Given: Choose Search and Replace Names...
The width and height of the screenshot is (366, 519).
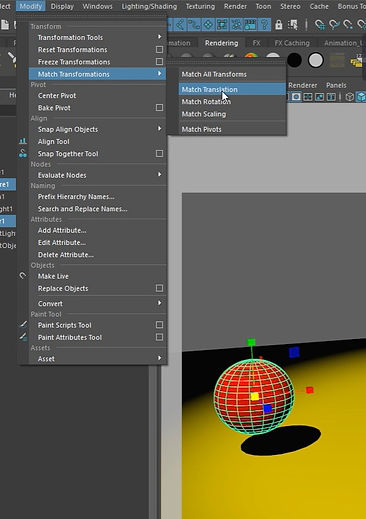Looking at the screenshot, I should 97,209.
